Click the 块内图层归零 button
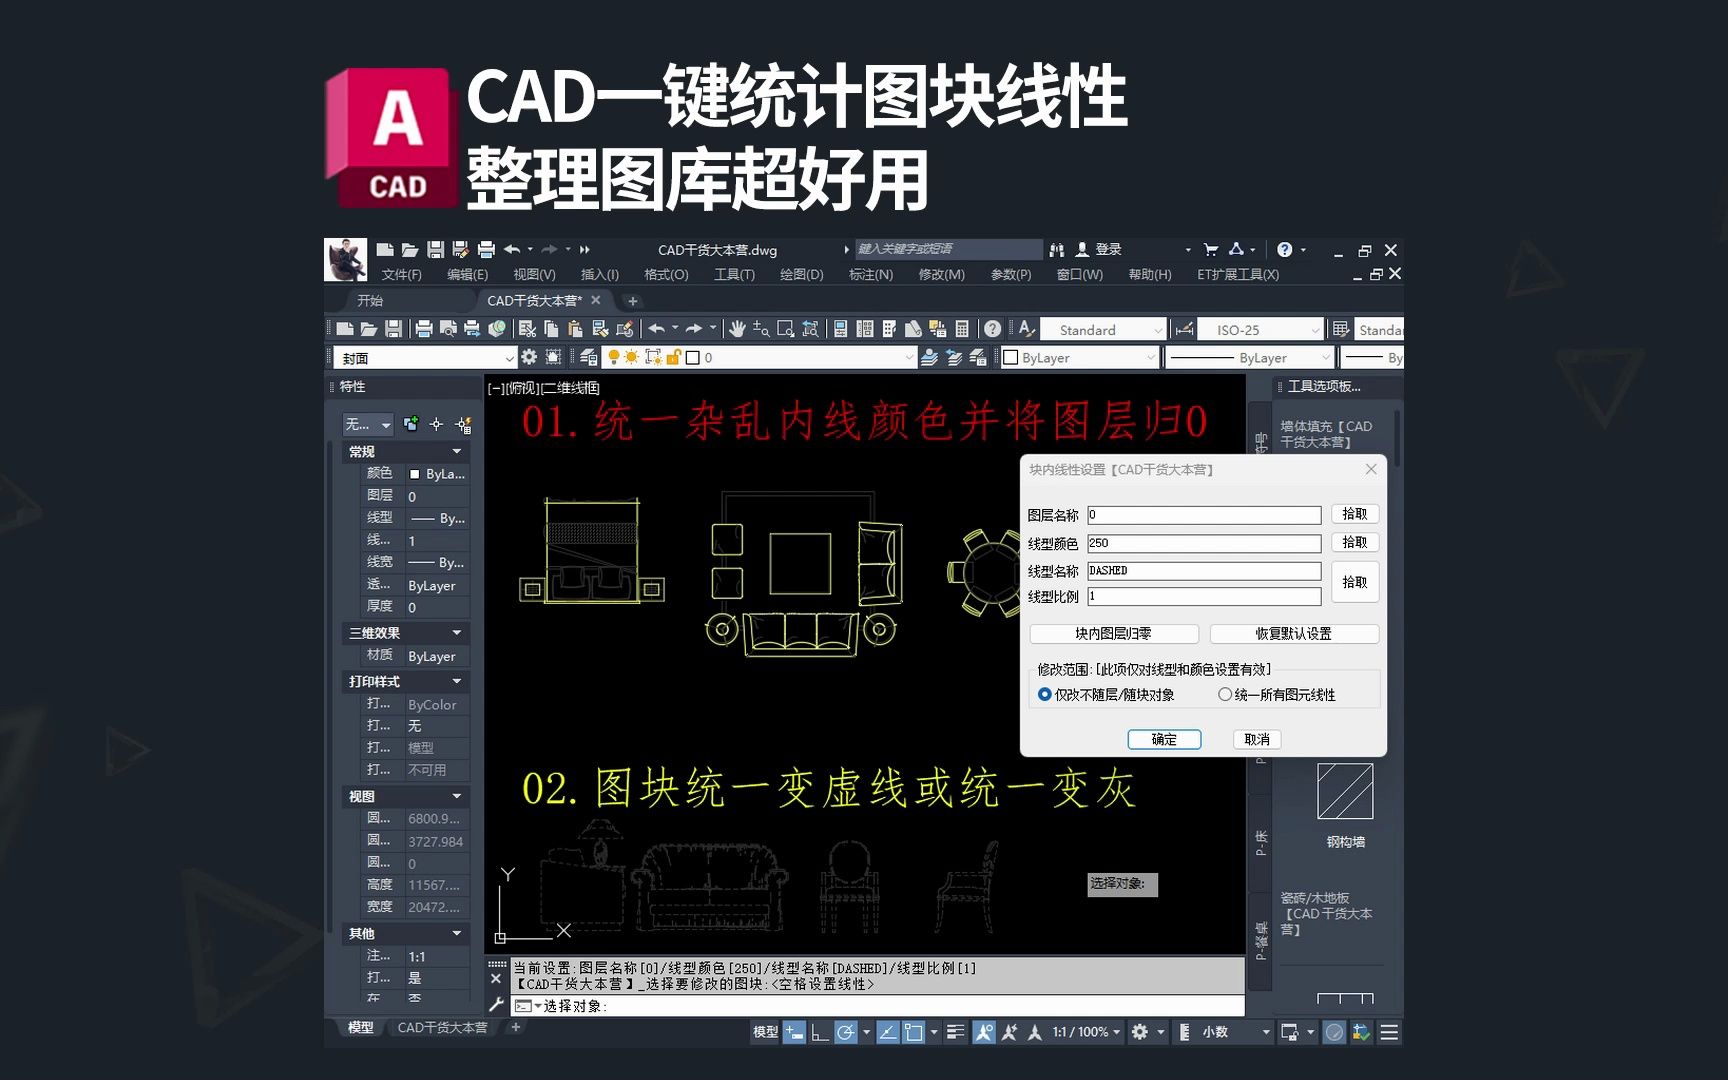This screenshot has width=1728, height=1080. point(1113,633)
